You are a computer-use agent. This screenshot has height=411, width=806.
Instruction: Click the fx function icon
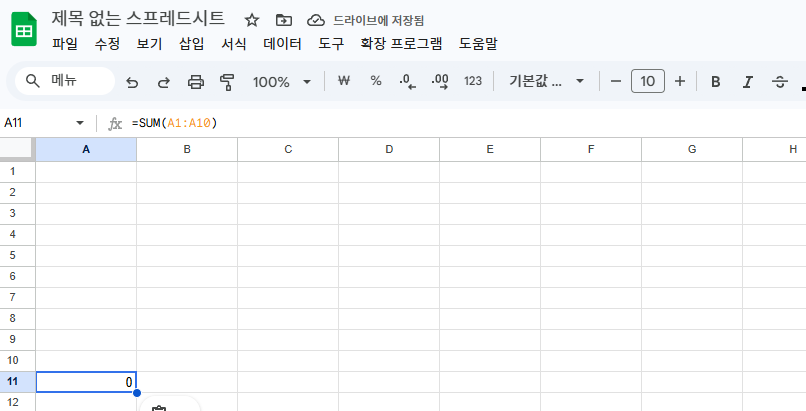pyautogui.click(x=115, y=123)
